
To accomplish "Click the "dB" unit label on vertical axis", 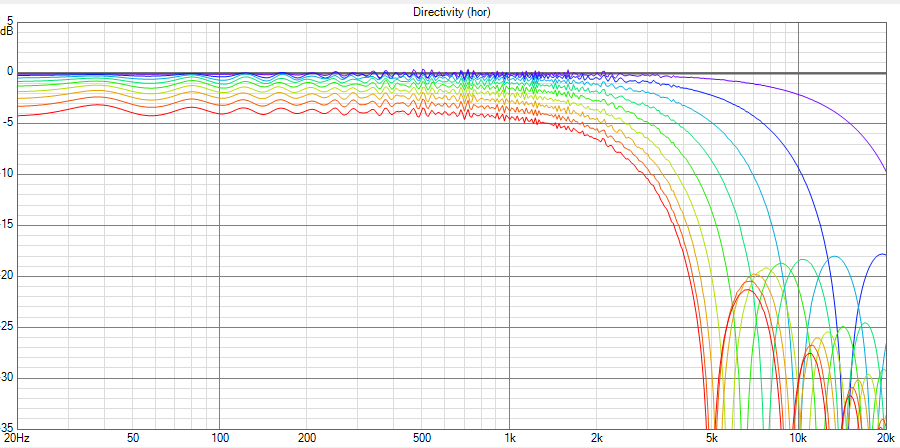I will click(x=6, y=32).
